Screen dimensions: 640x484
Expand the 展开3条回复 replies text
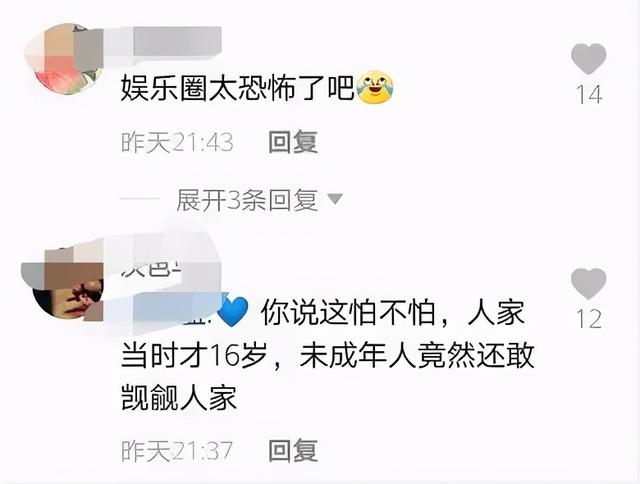tap(247, 200)
